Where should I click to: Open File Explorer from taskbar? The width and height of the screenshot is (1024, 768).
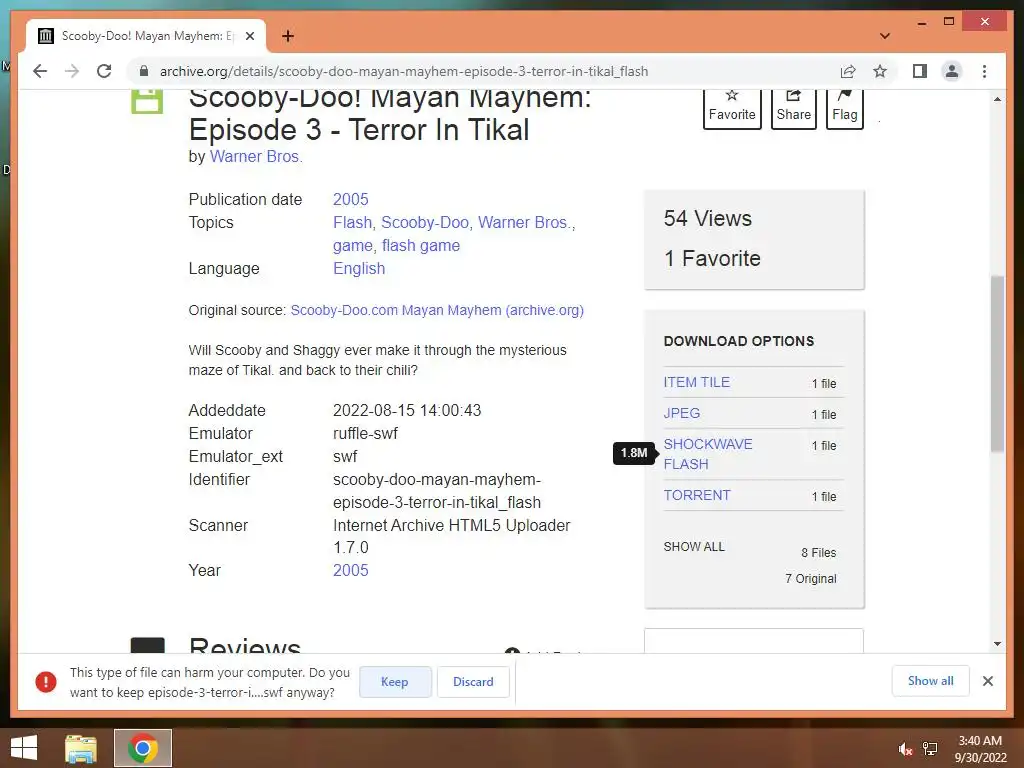click(81, 748)
